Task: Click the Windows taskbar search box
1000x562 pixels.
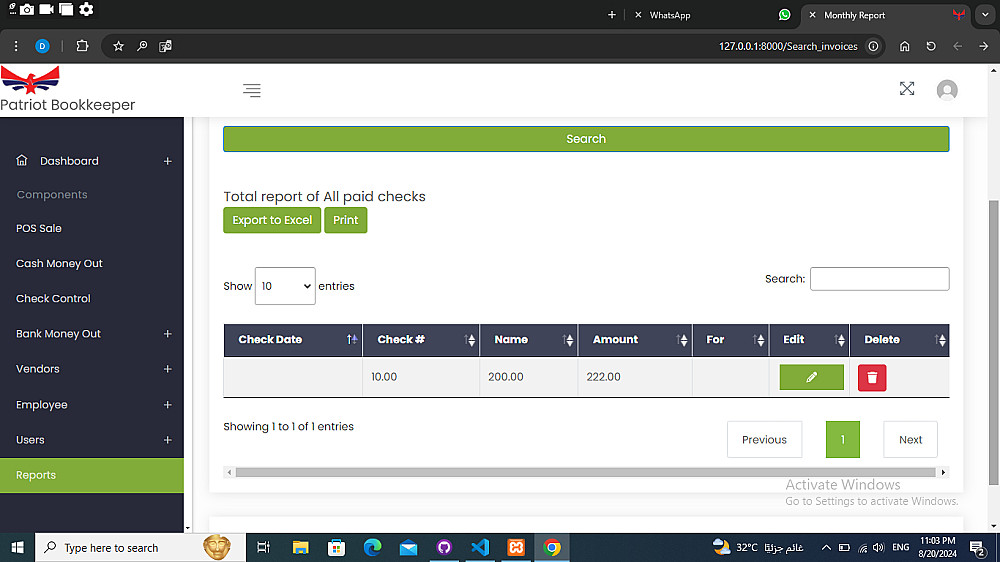Action: click(140, 547)
